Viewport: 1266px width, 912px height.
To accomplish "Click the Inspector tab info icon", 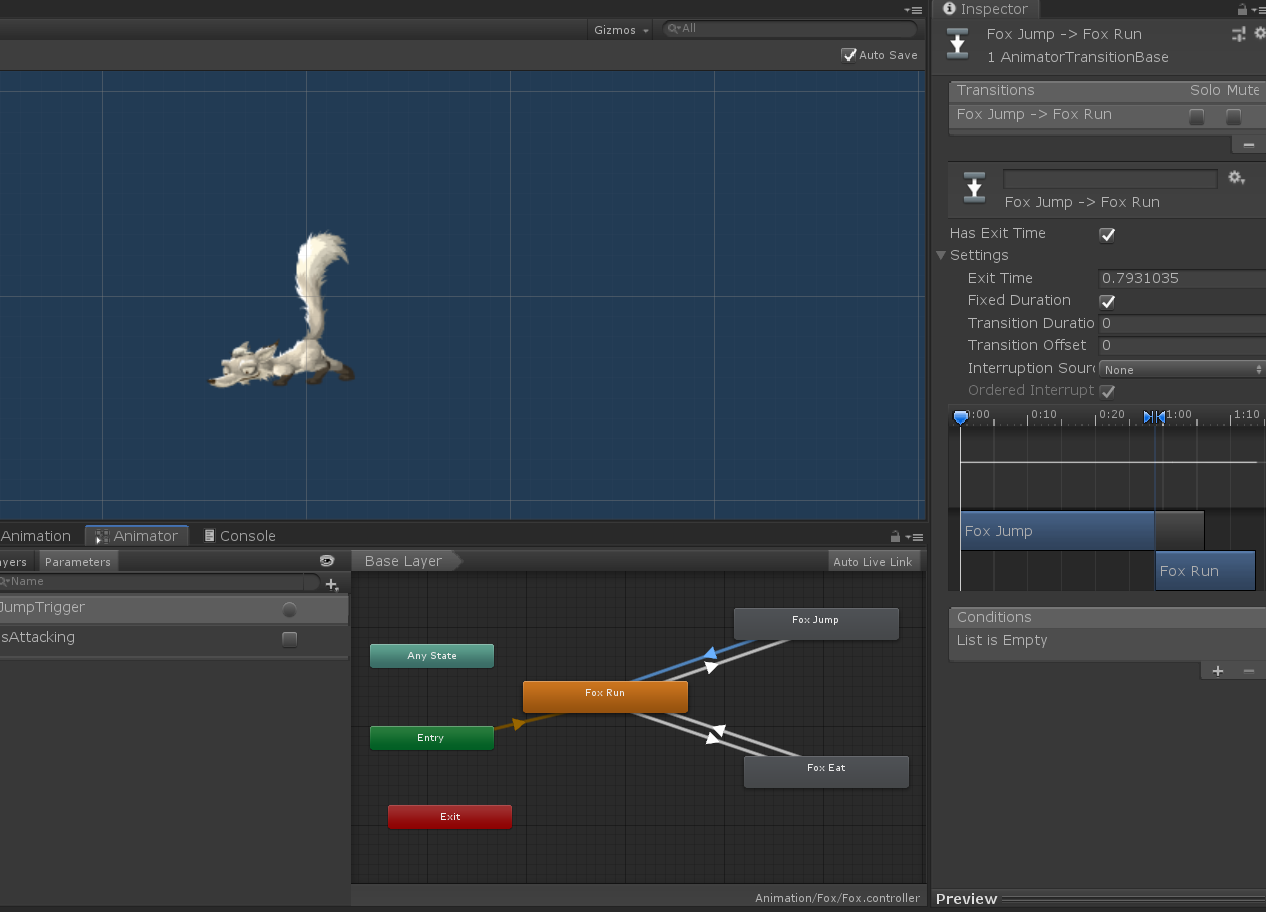I will [x=949, y=9].
